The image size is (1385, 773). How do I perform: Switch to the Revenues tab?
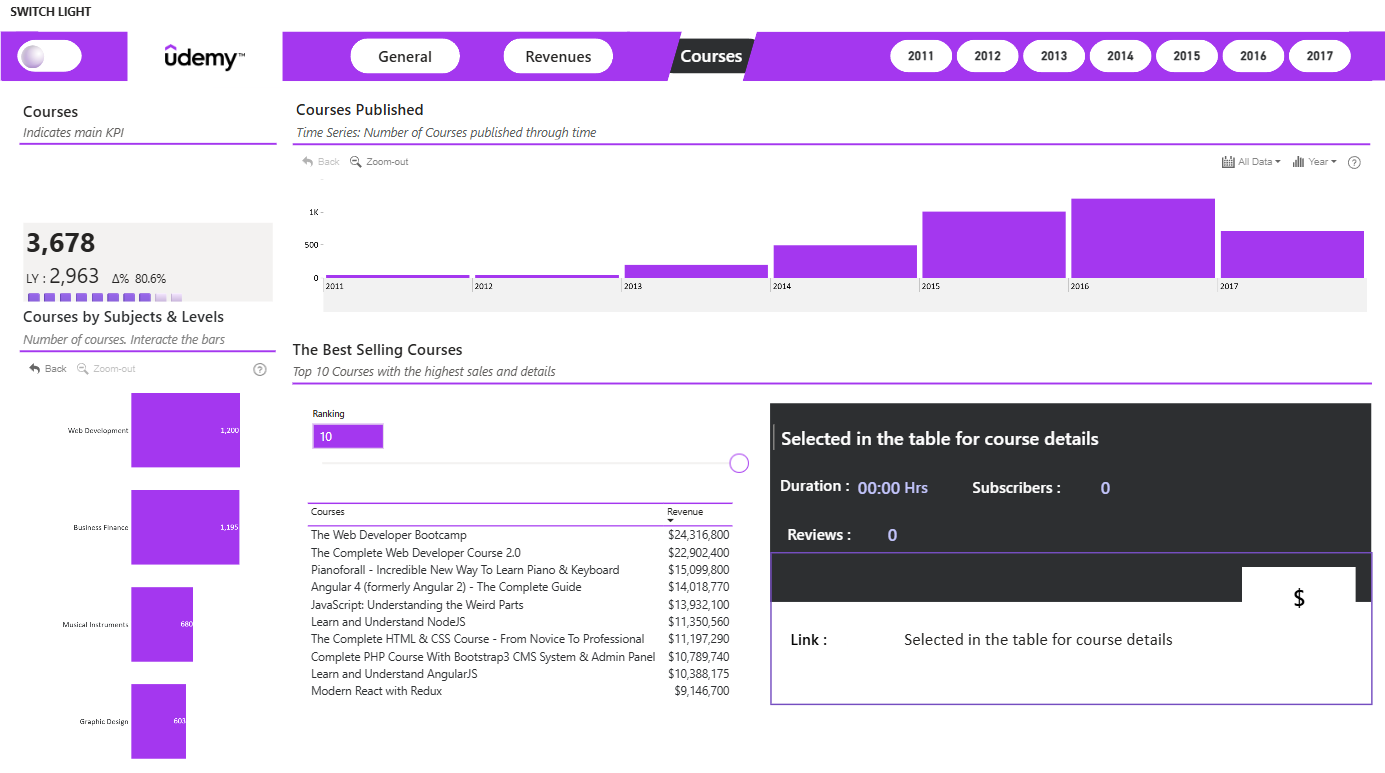[558, 57]
